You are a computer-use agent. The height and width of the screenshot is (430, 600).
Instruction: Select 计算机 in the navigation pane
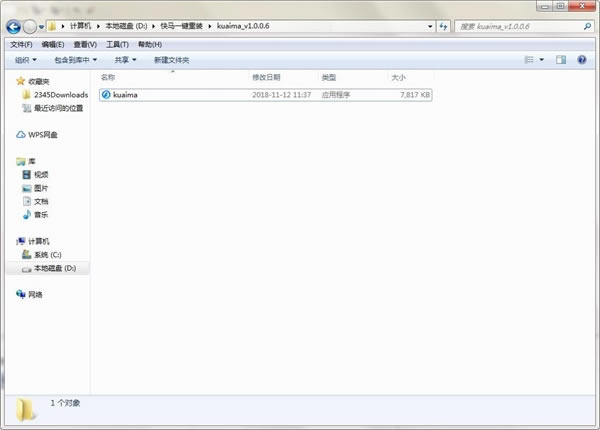[39, 241]
